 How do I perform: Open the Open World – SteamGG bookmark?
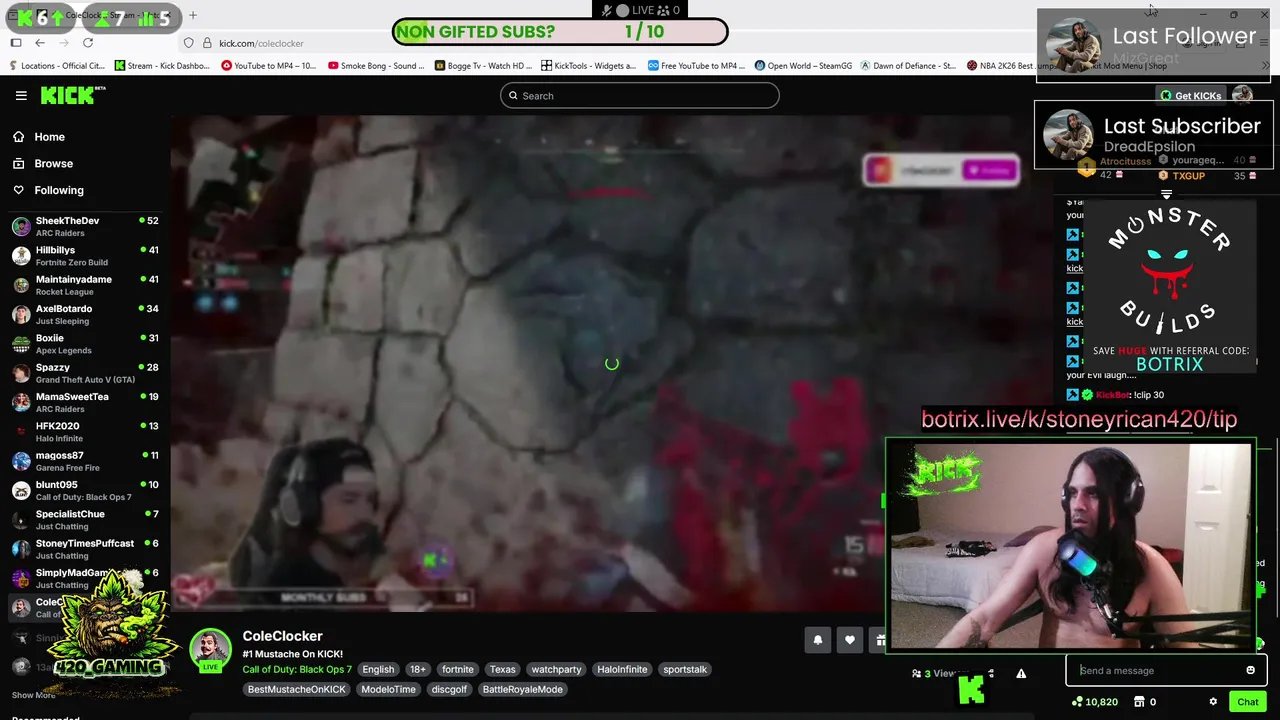point(803,66)
